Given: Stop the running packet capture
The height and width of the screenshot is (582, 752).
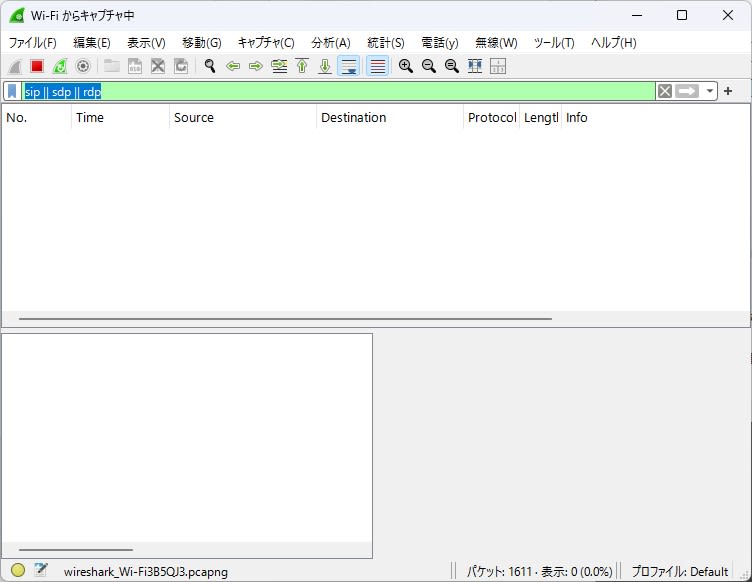Looking at the screenshot, I should point(37,66).
